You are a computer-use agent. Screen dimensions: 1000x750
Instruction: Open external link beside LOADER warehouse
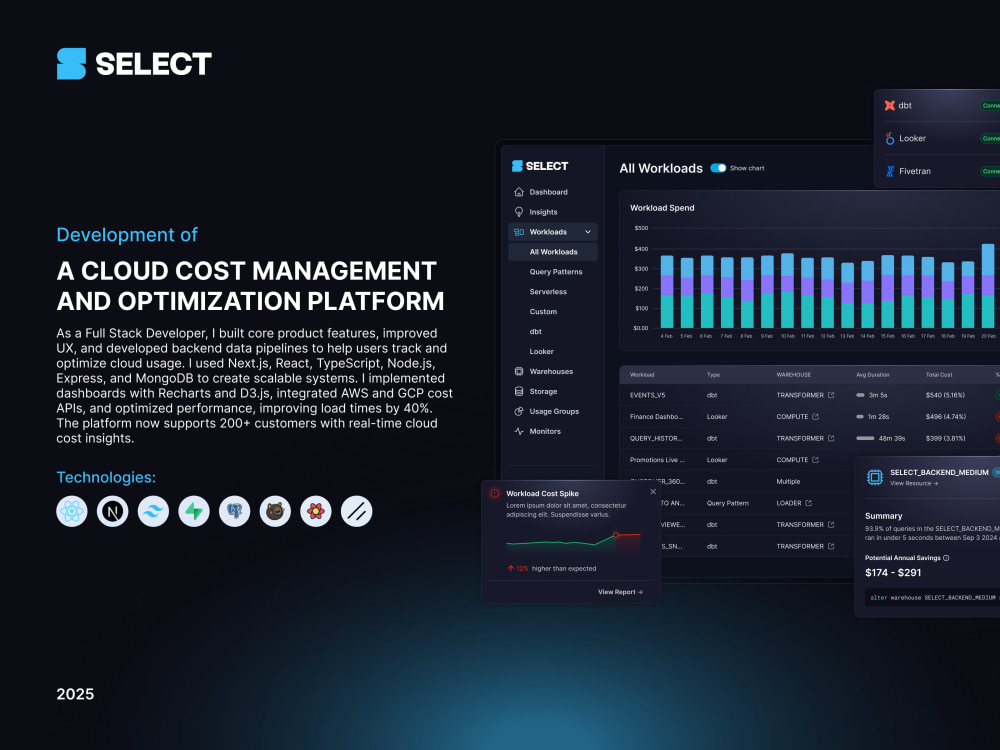(809, 503)
